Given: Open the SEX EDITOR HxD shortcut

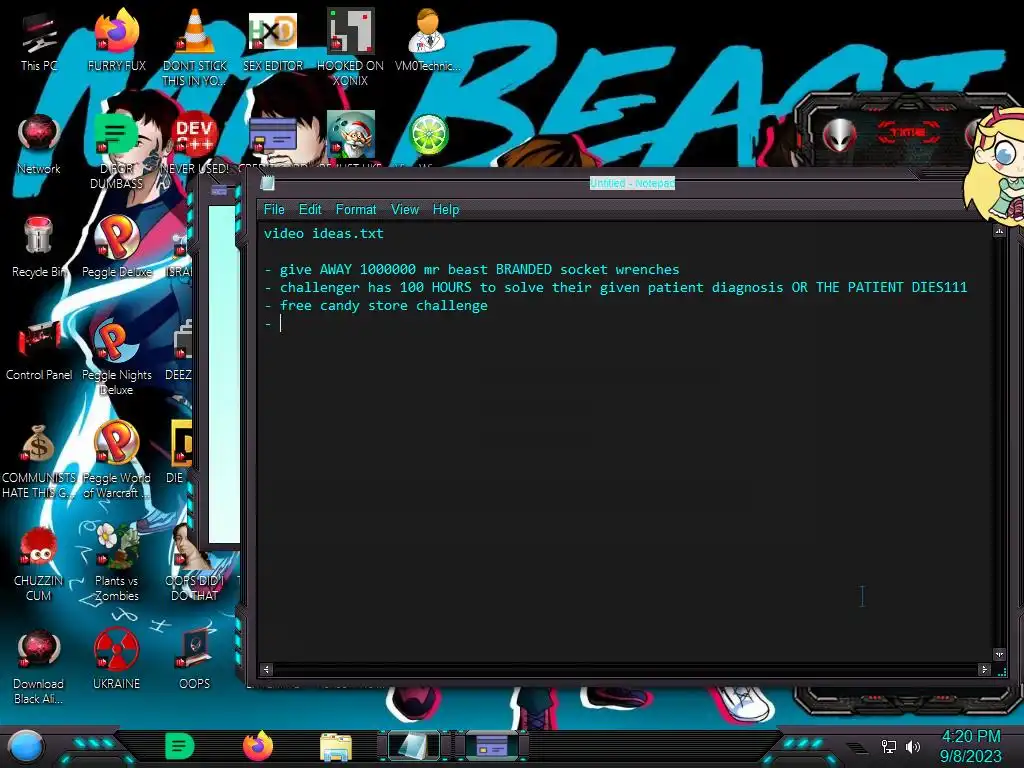Looking at the screenshot, I should (x=272, y=42).
